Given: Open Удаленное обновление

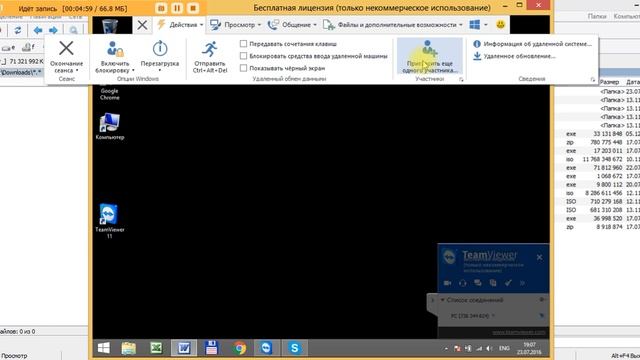Looking at the screenshot, I should click(514, 56).
